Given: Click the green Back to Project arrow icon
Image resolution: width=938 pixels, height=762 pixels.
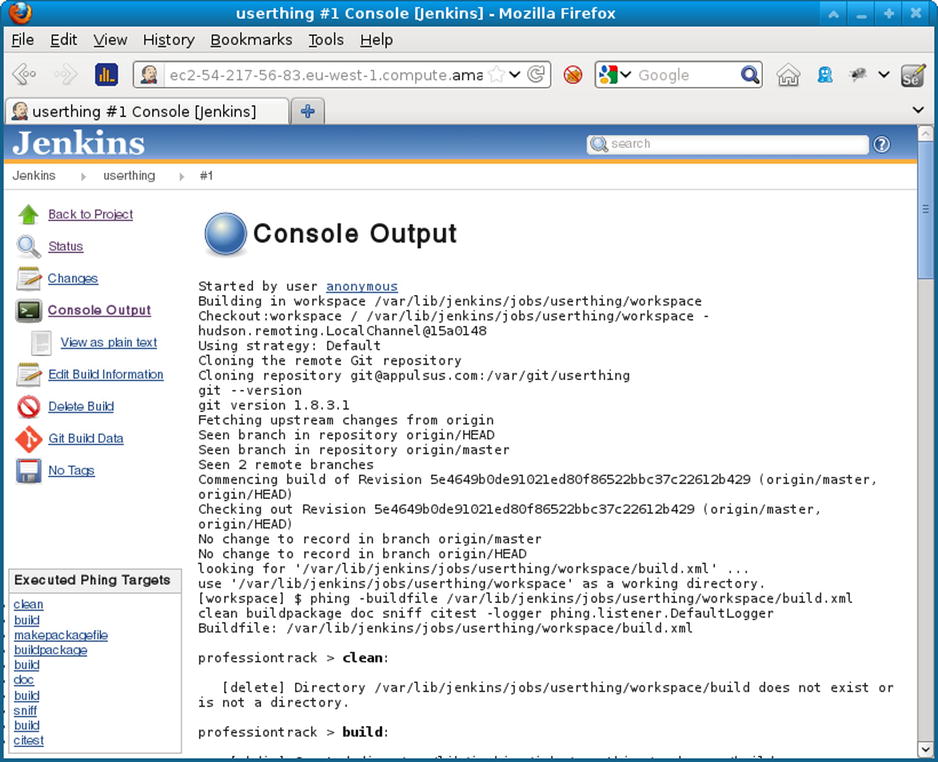Looking at the screenshot, I should tap(28, 214).
